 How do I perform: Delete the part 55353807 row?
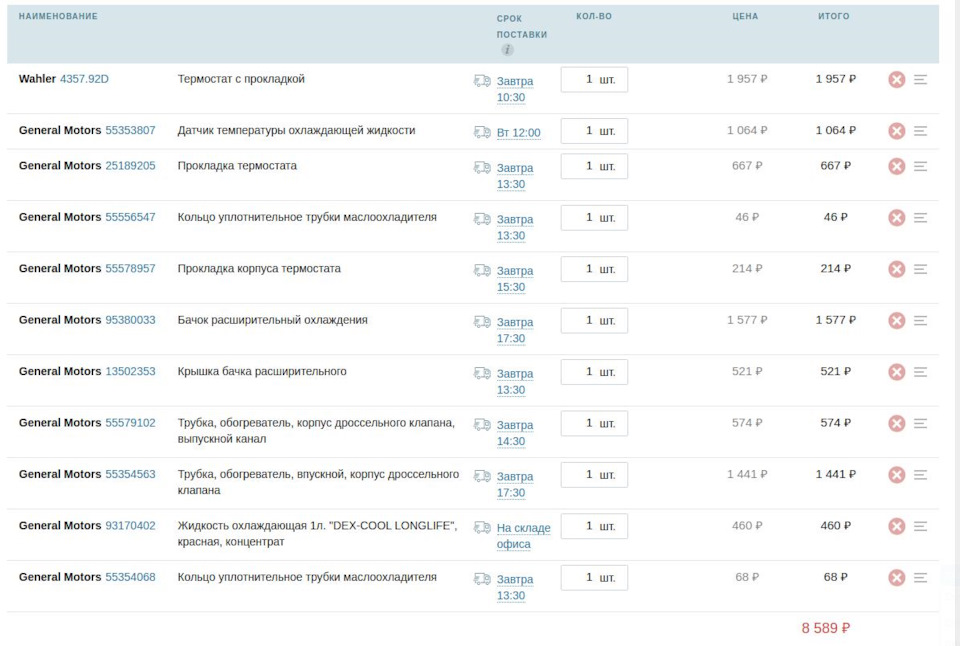(896, 131)
